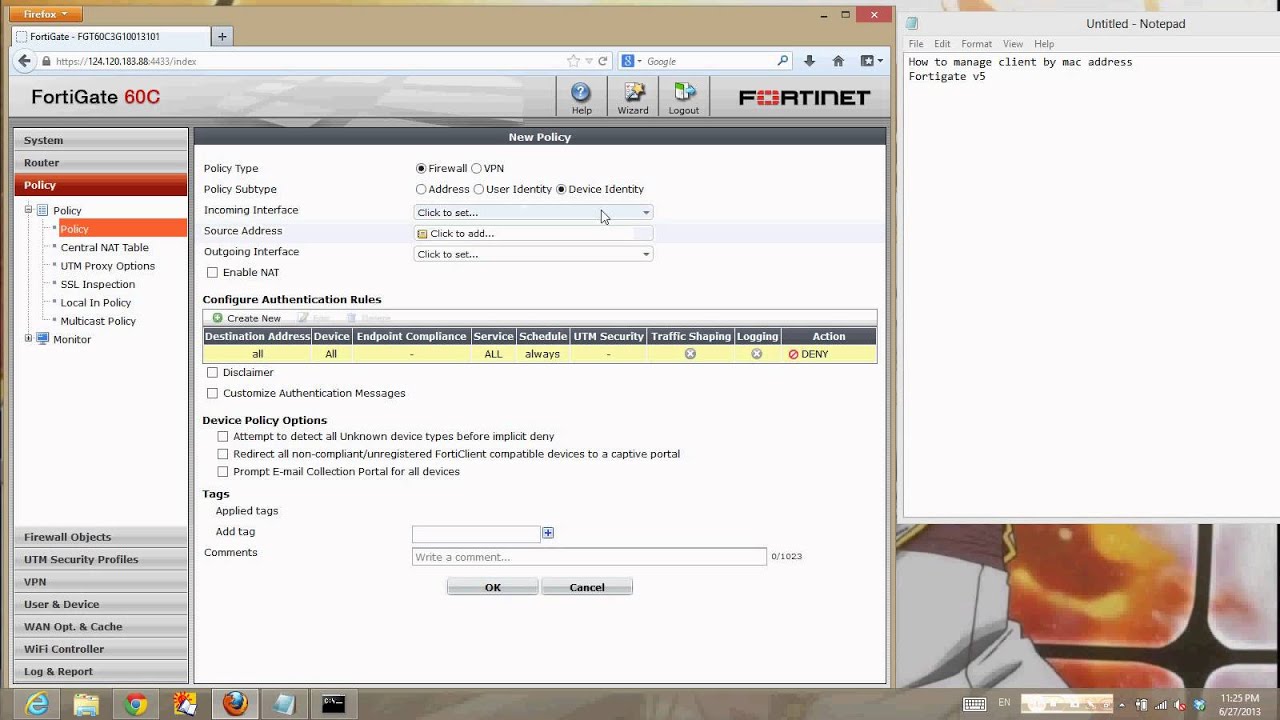The image size is (1280, 720).
Task: Click the plus icon next to Add tag
Action: coord(548,533)
